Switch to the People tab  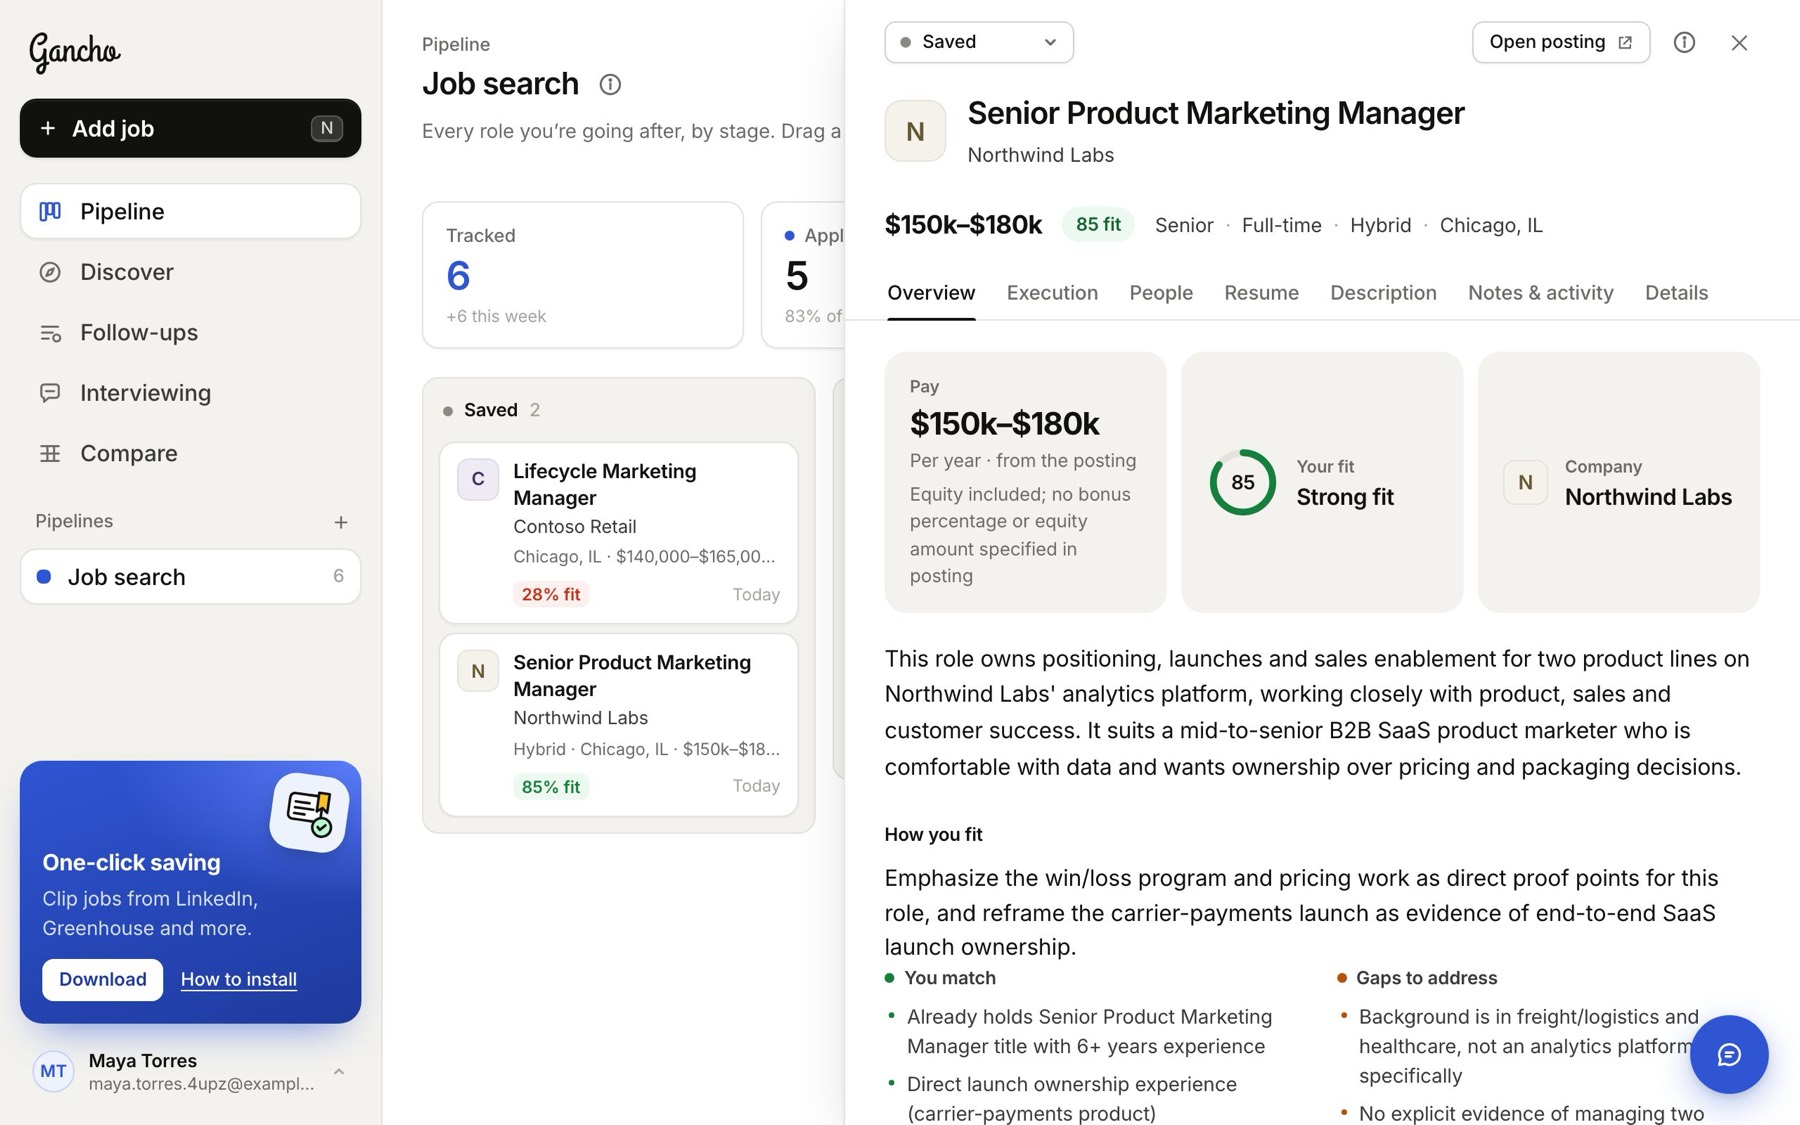point(1161,293)
